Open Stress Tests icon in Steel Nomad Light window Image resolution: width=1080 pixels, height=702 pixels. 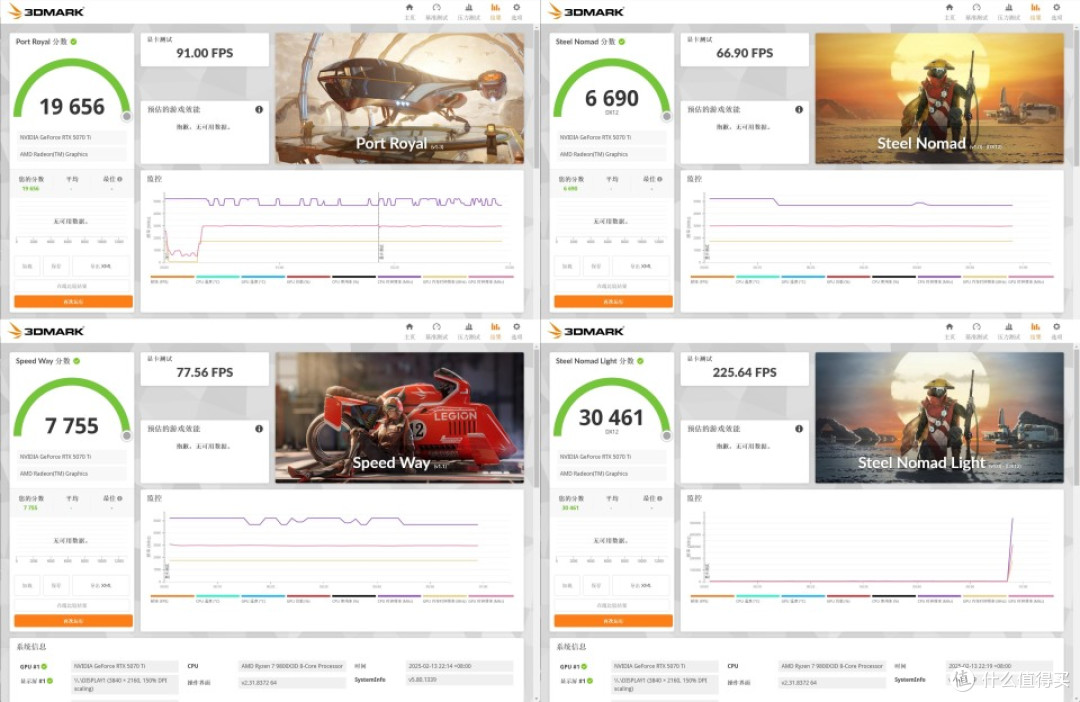click(1009, 327)
